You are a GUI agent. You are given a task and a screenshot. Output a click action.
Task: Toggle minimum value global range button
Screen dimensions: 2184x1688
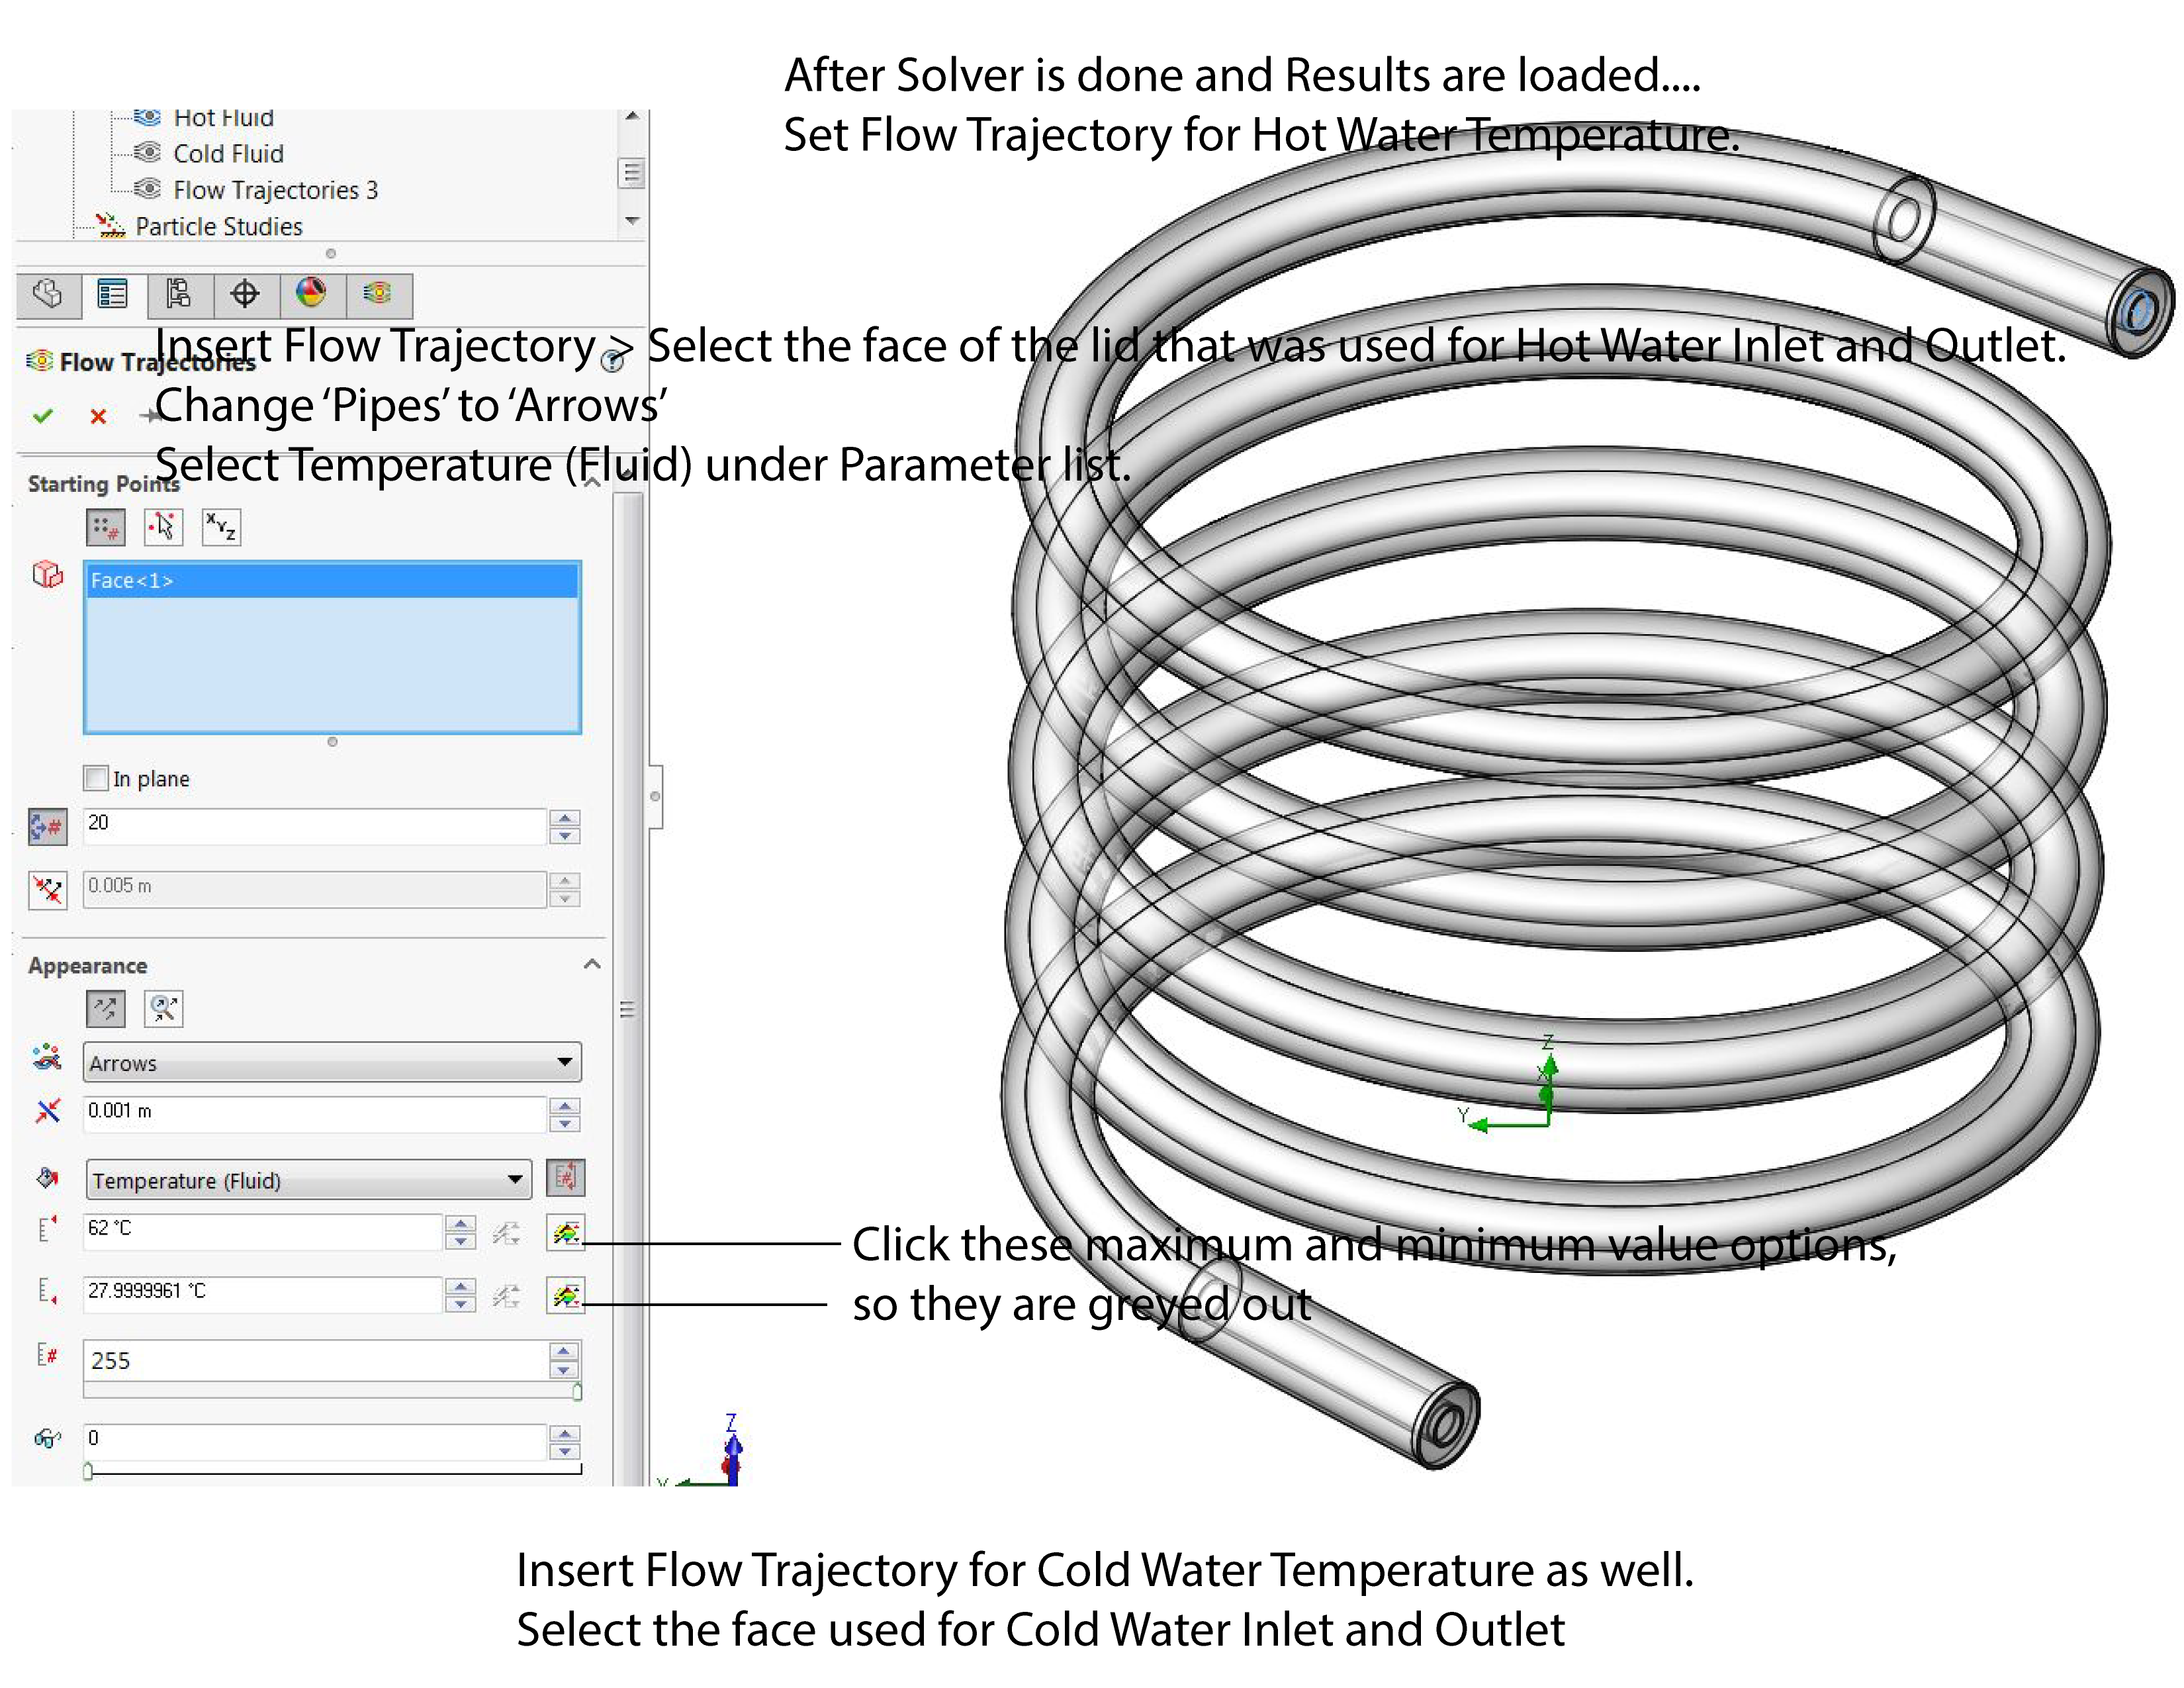pyautogui.click(x=565, y=1296)
